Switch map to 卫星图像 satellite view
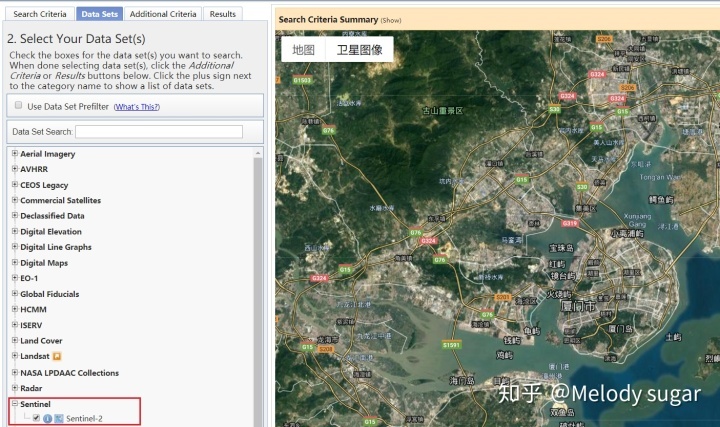The height and width of the screenshot is (427, 720). pos(360,50)
